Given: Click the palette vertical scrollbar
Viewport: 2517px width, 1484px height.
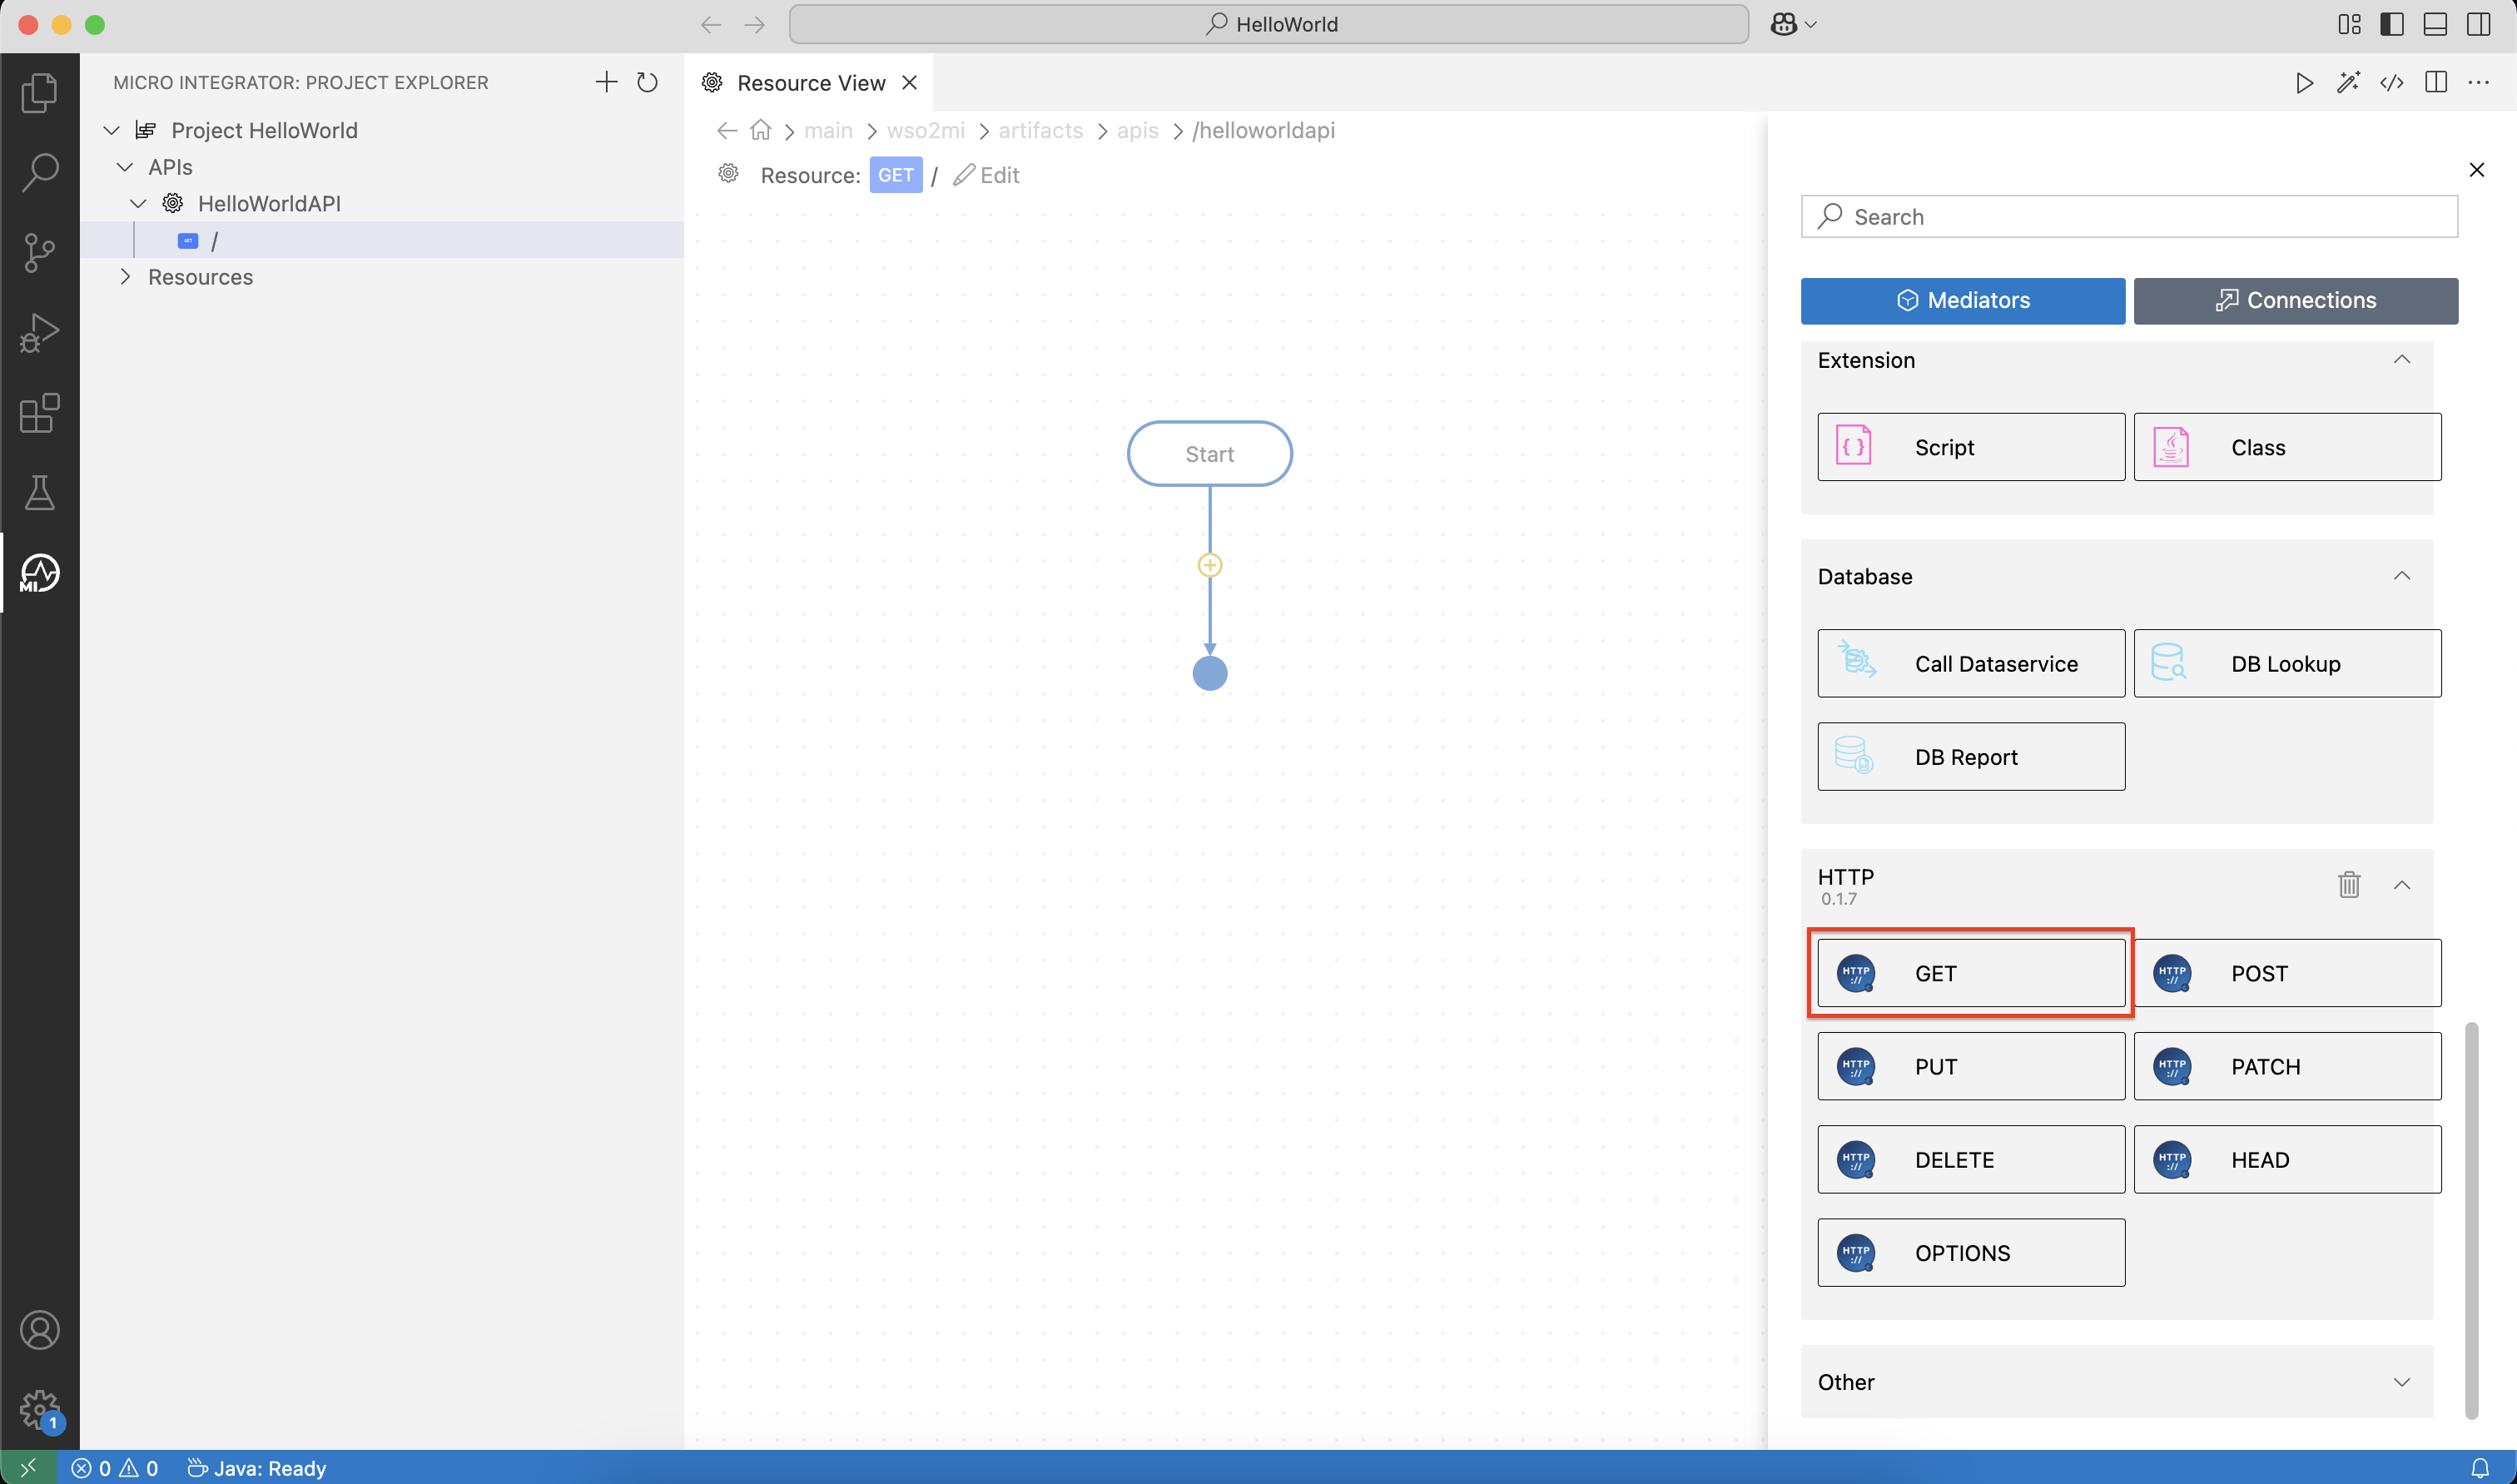Looking at the screenshot, I should pyautogui.click(x=2471, y=1220).
